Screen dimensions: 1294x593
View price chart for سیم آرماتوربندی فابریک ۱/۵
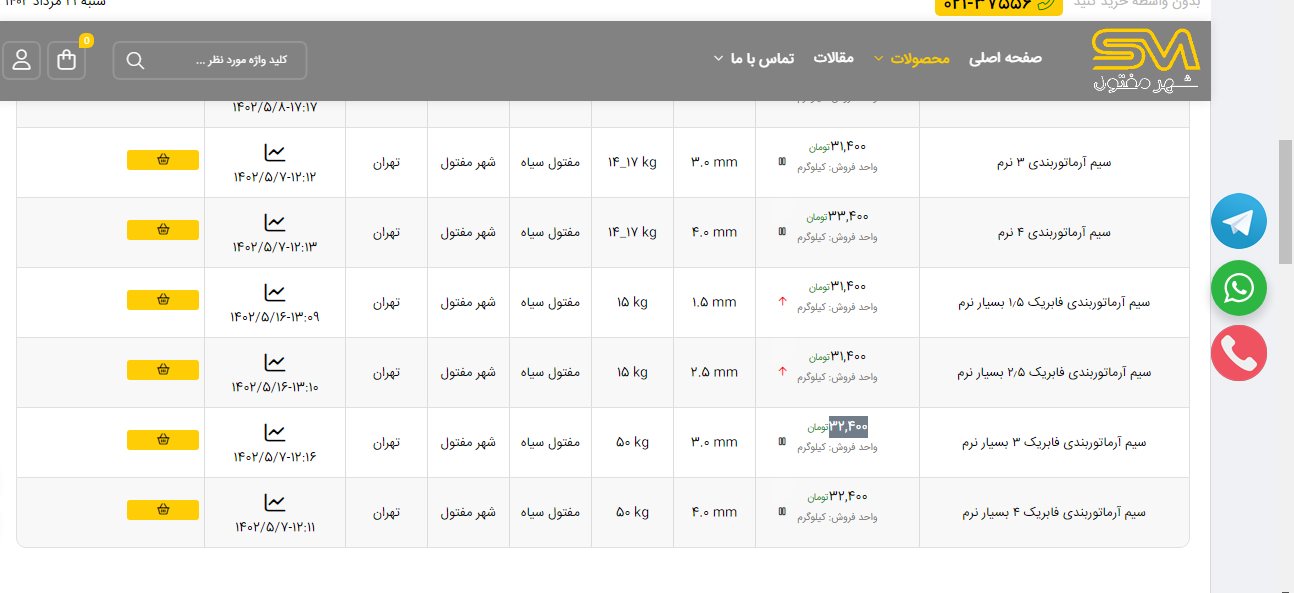point(274,293)
